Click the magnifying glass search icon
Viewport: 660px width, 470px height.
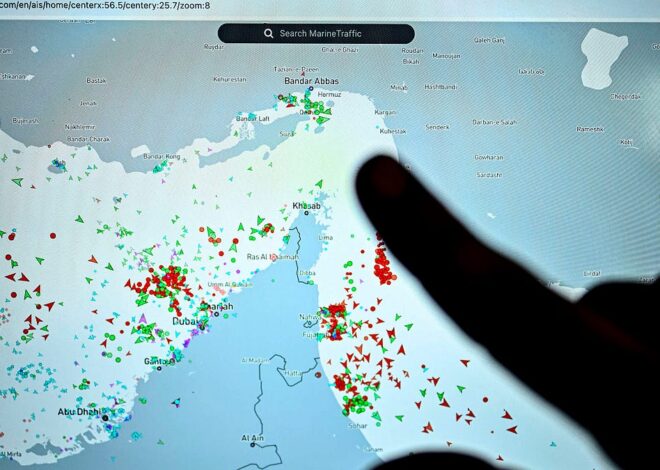[x=269, y=33]
